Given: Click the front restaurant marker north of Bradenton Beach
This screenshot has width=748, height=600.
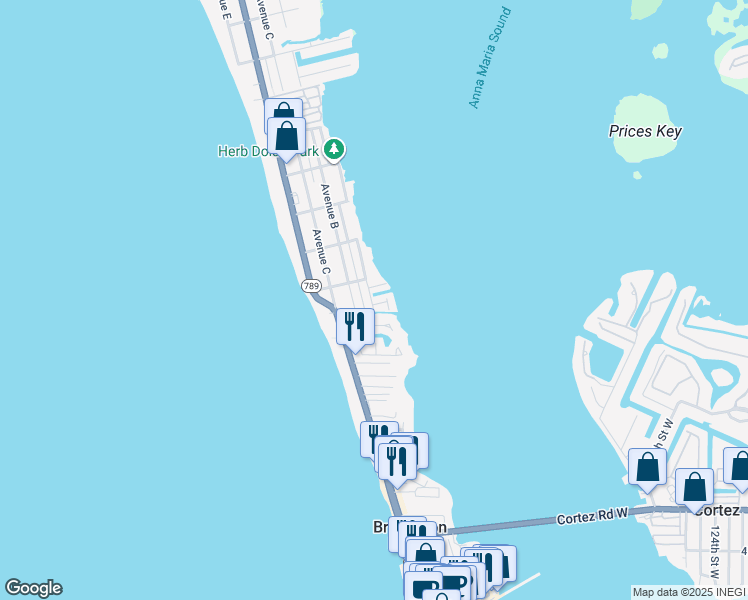Looking at the screenshot, I should (x=397, y=464).
